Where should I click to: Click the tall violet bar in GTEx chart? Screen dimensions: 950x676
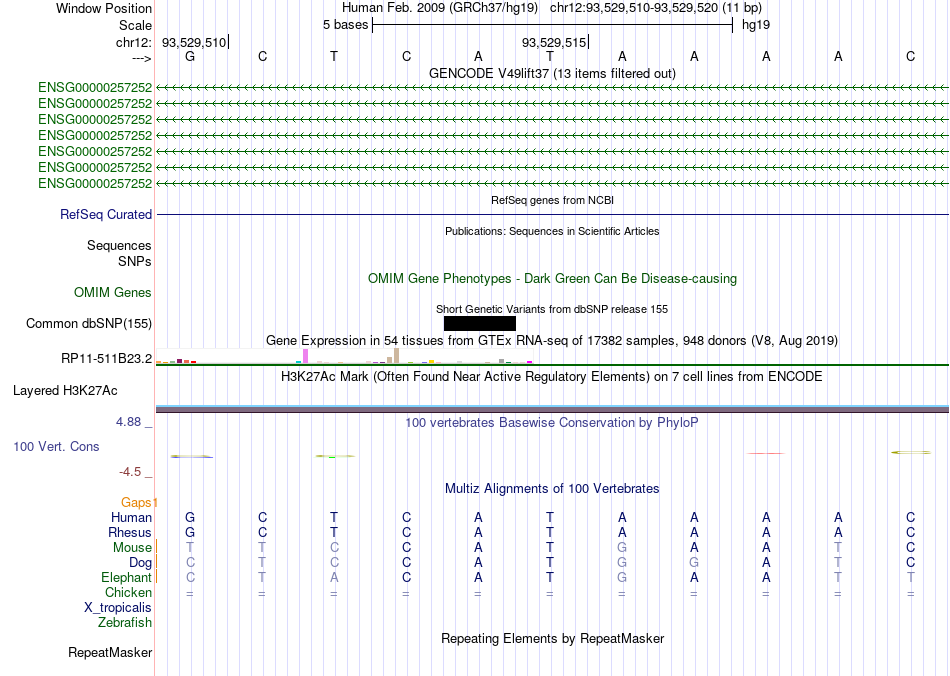pos(305,356)
